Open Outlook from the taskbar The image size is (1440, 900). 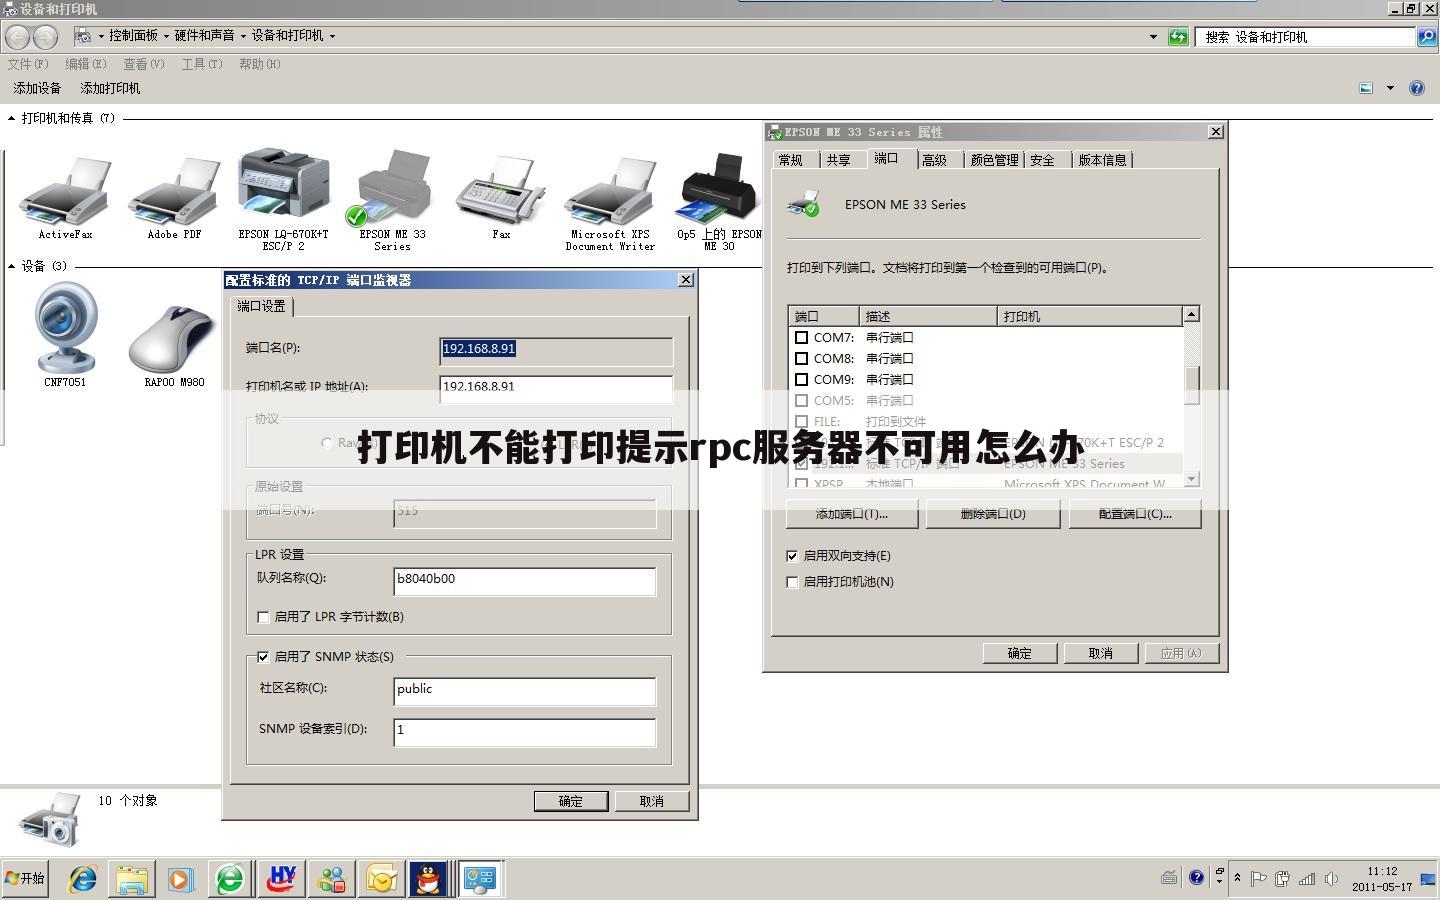pyautogui.click(x=380, y=879)
